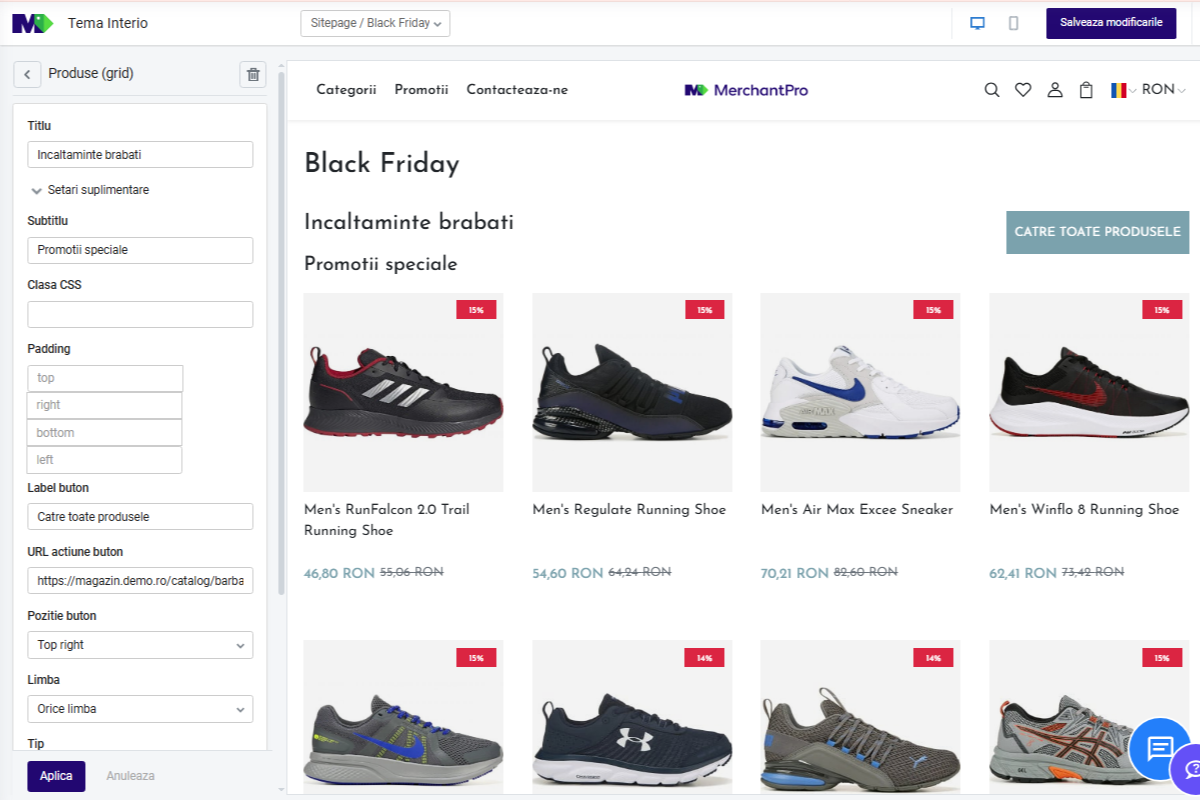Delete the section with the trash icon
This screenshot has width=1200, height=800.
point(253,74)
